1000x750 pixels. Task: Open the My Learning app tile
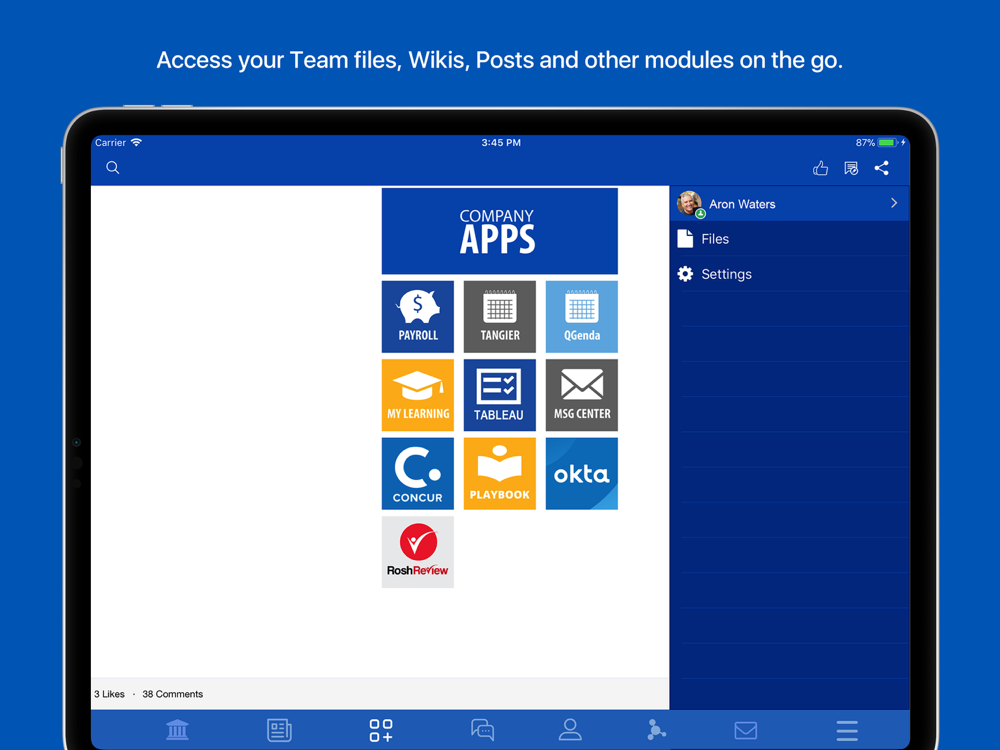[x=418, y=395]
